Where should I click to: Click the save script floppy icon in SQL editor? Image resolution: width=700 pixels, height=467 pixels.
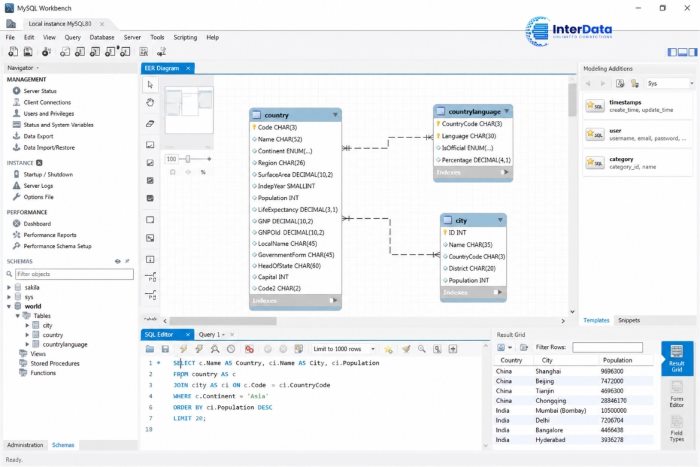pyautogui.click(x=165, y=349)
